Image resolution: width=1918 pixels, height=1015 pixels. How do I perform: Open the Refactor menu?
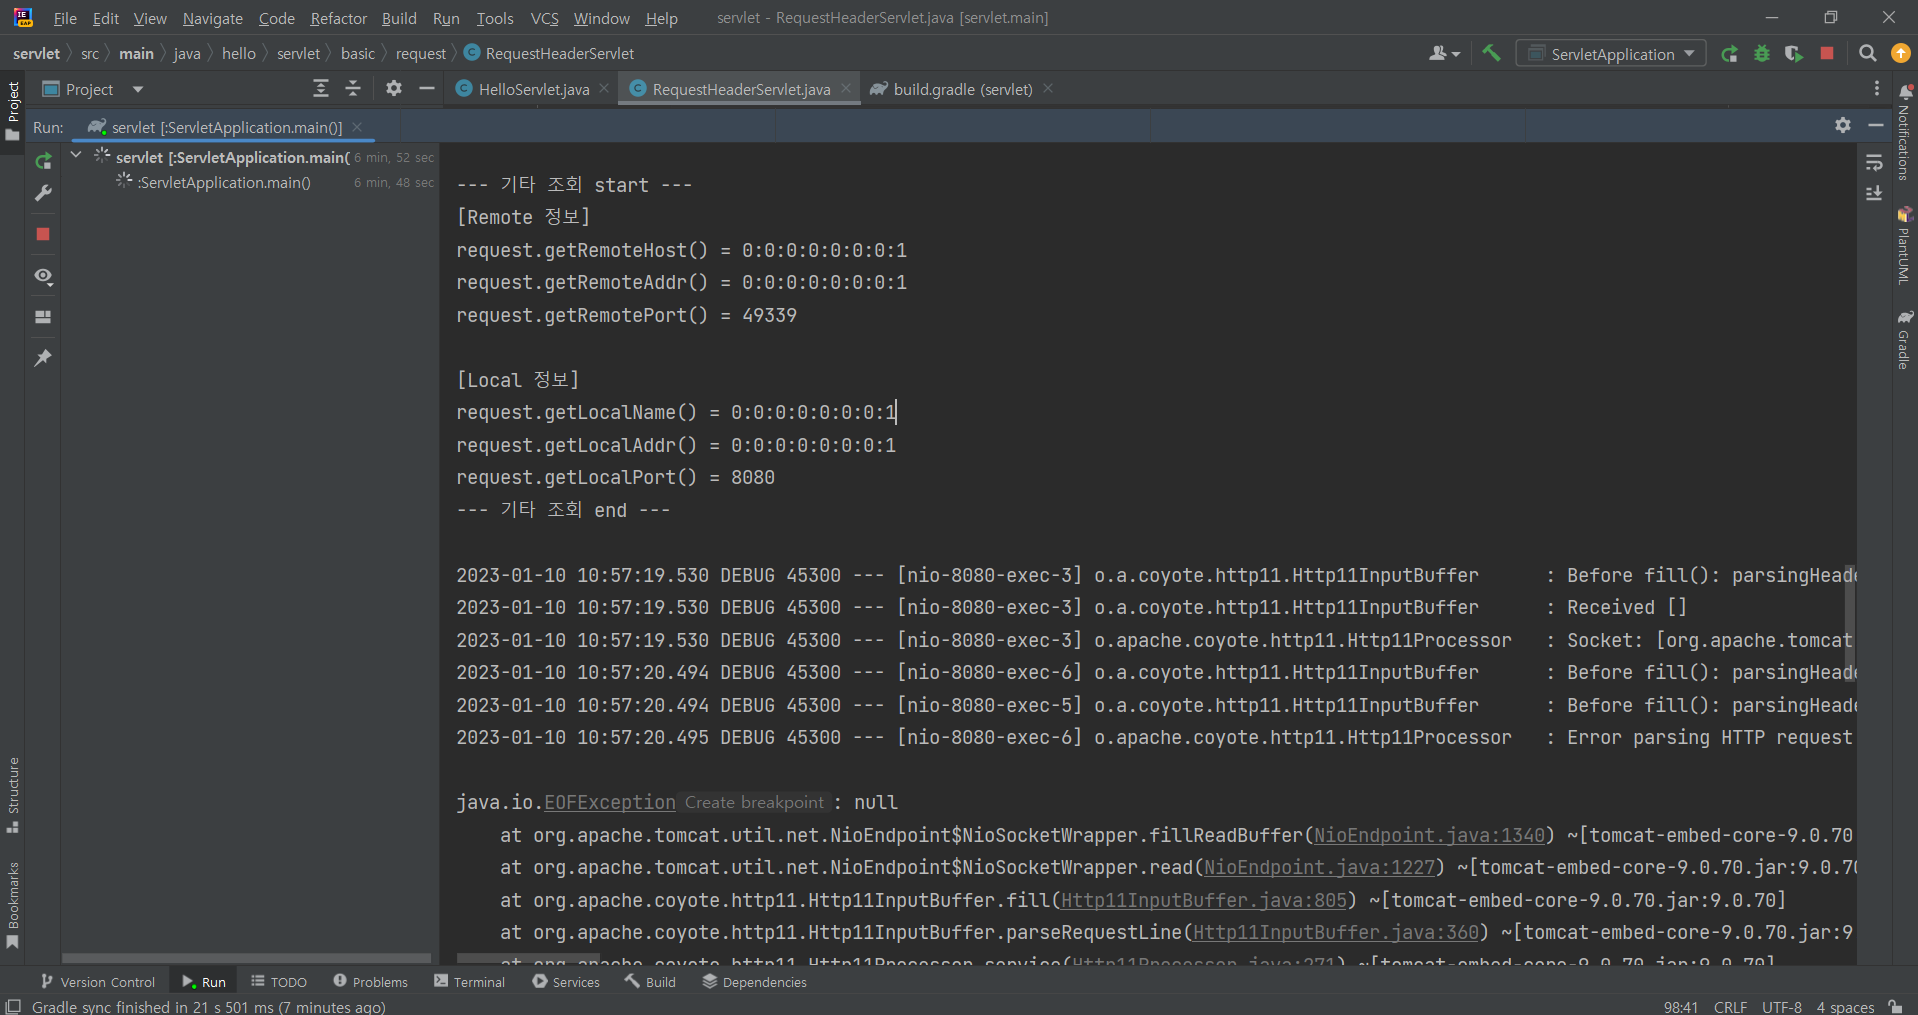[x=338, y=18]
